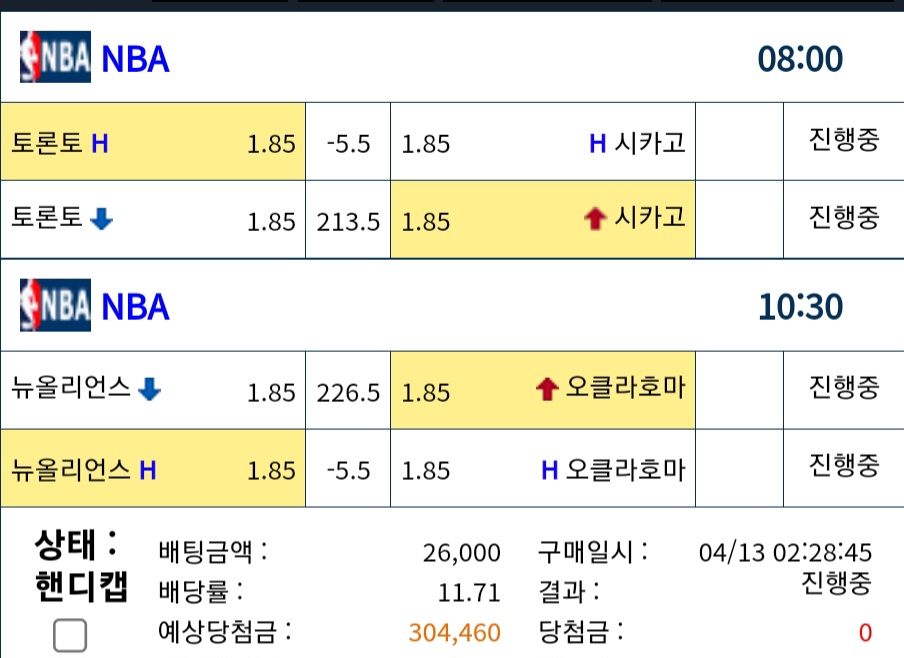The height and width of the screenshot is (658, 904).
Task: Click the 226.5 total line cell
Action: click(348, 390)
